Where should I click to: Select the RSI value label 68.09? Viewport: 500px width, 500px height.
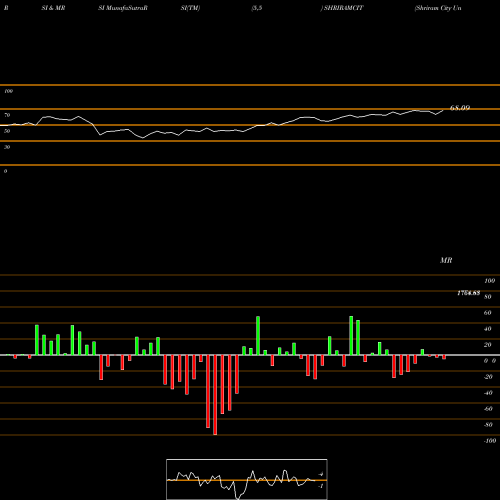(460, 108)
